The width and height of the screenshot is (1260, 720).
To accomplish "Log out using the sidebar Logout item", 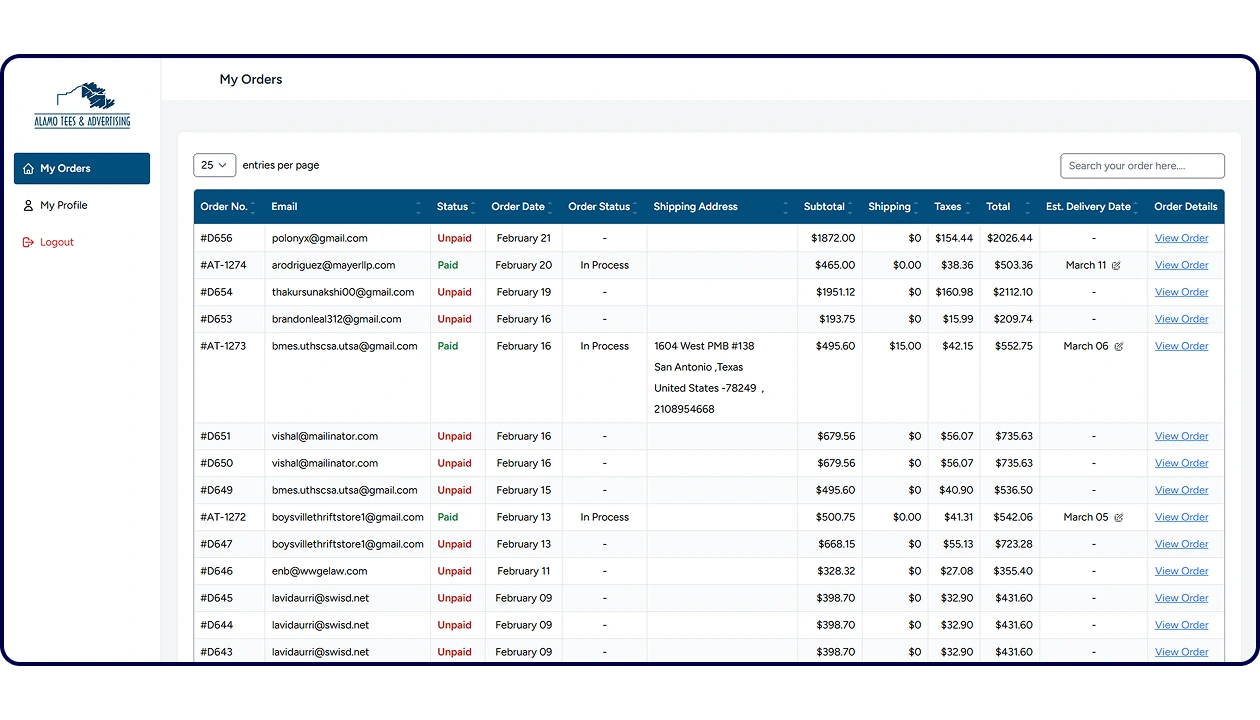I will (57, 243).
